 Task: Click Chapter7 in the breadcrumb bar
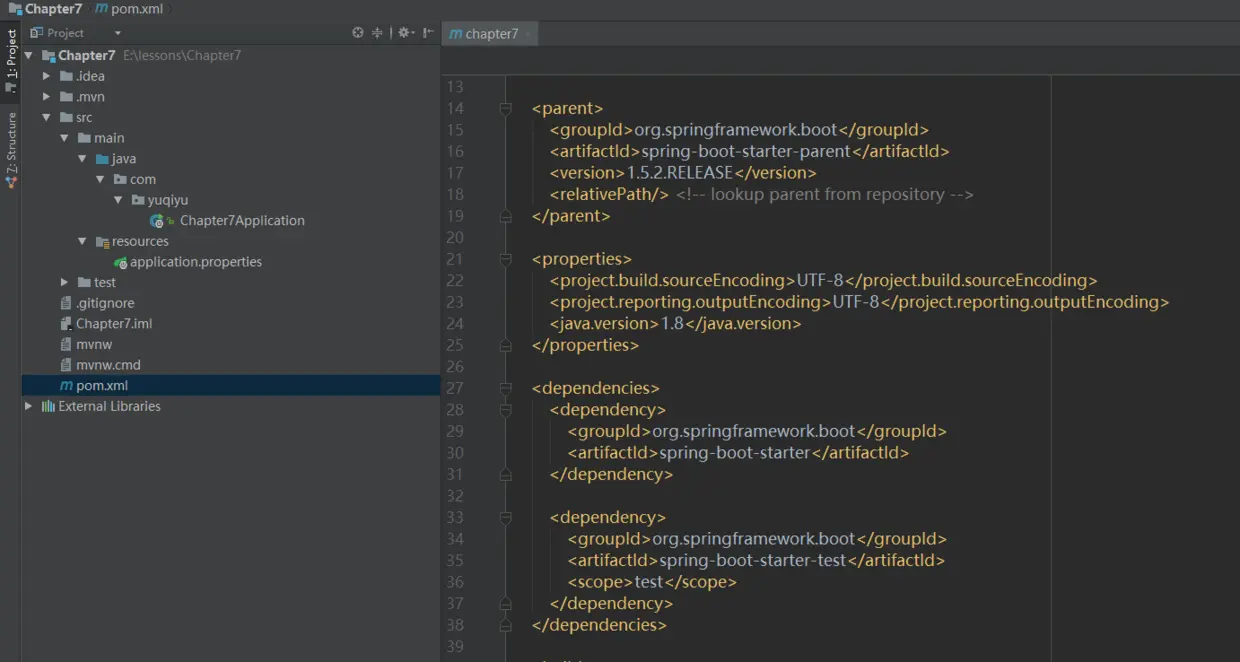pos(52,9)
